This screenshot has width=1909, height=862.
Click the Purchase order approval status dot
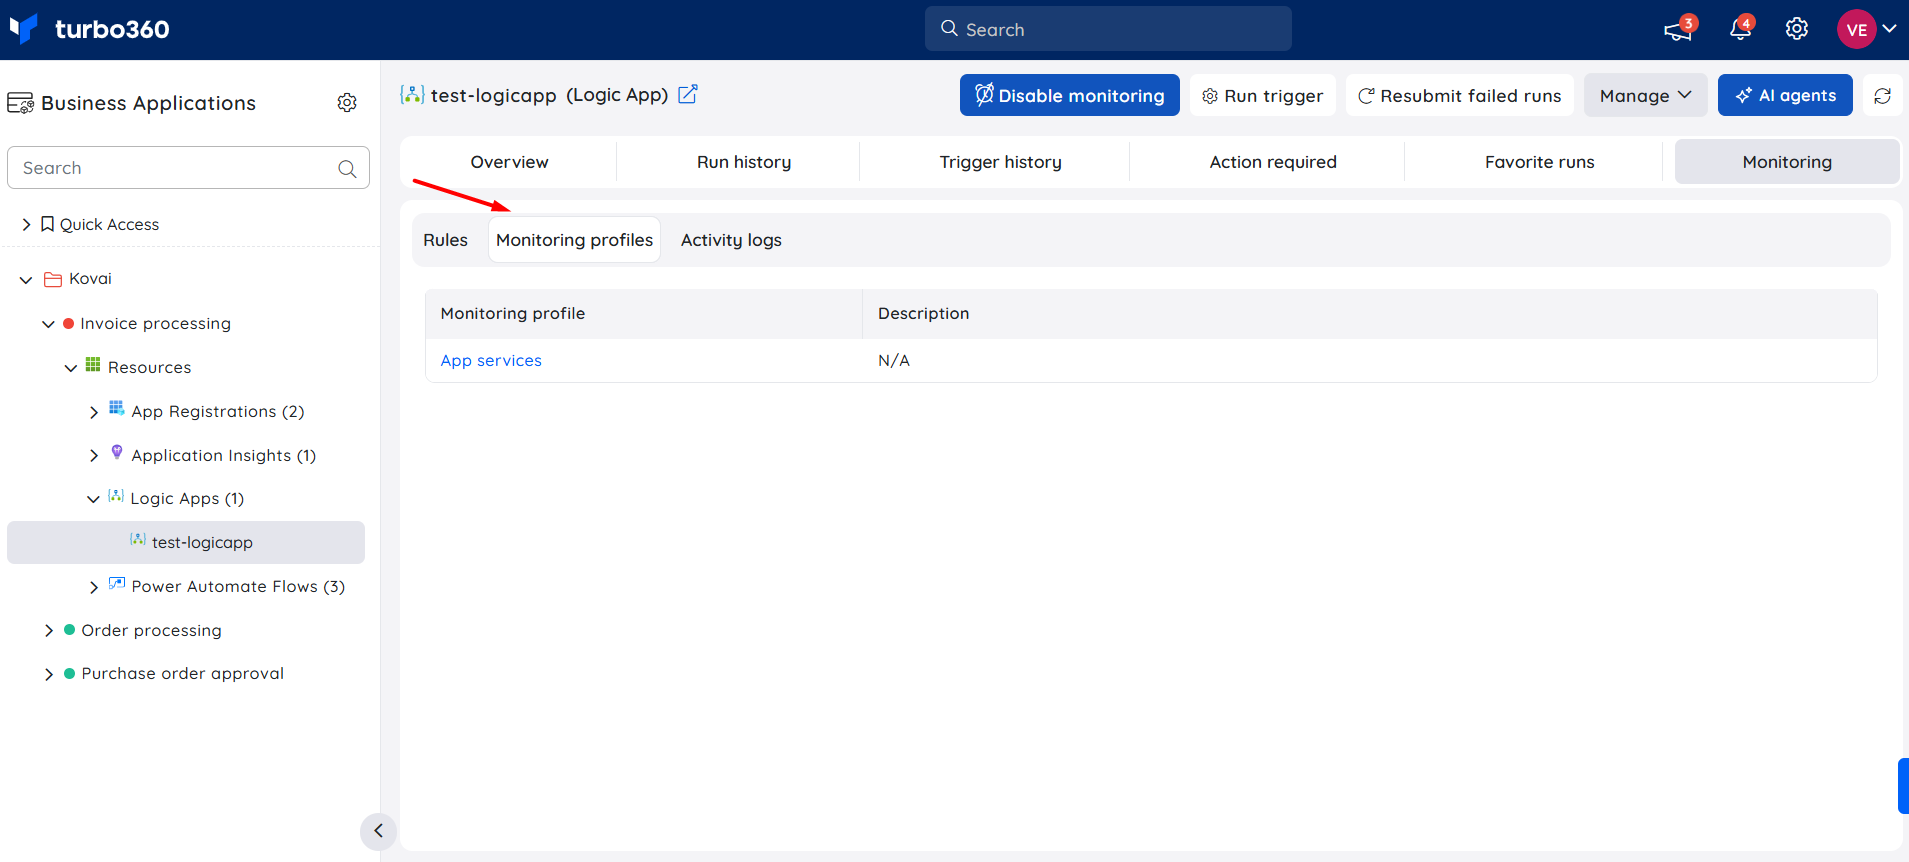pyautogui.click(x=69, y=673)
